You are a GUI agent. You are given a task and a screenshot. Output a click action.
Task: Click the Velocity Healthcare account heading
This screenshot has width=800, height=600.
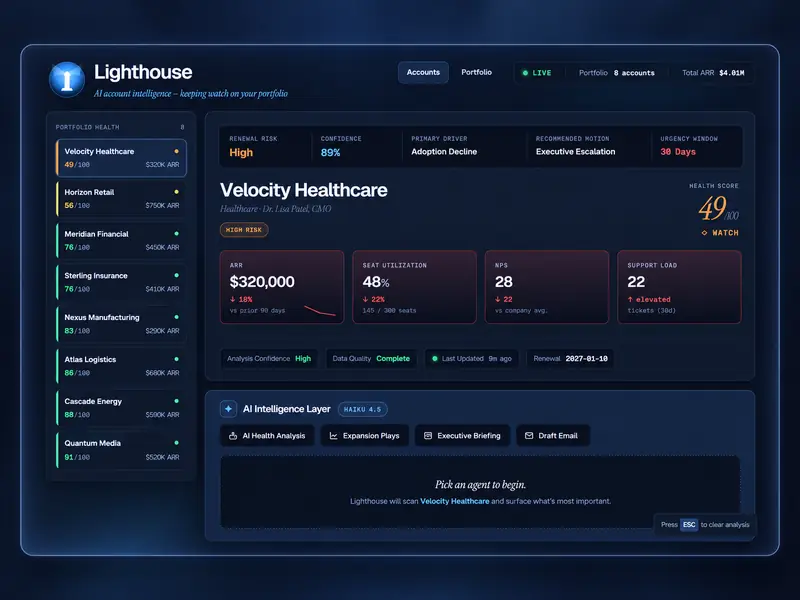pos(304,190)
